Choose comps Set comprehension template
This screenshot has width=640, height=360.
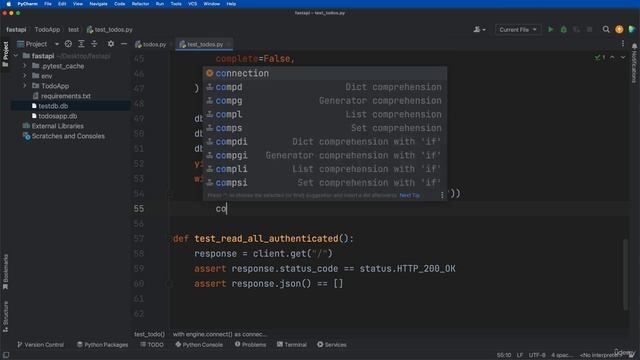click(325, 128)
